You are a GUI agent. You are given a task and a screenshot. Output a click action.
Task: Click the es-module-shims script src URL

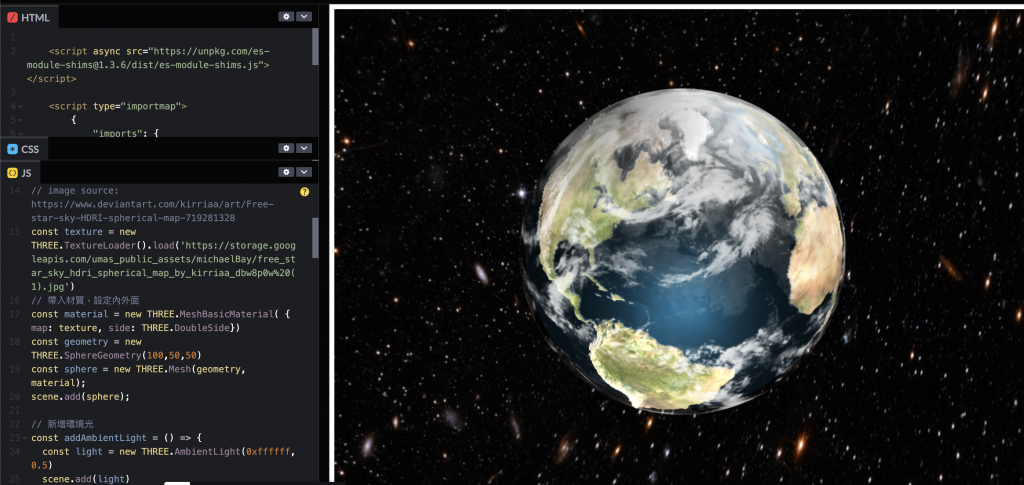tap(148, 58)
